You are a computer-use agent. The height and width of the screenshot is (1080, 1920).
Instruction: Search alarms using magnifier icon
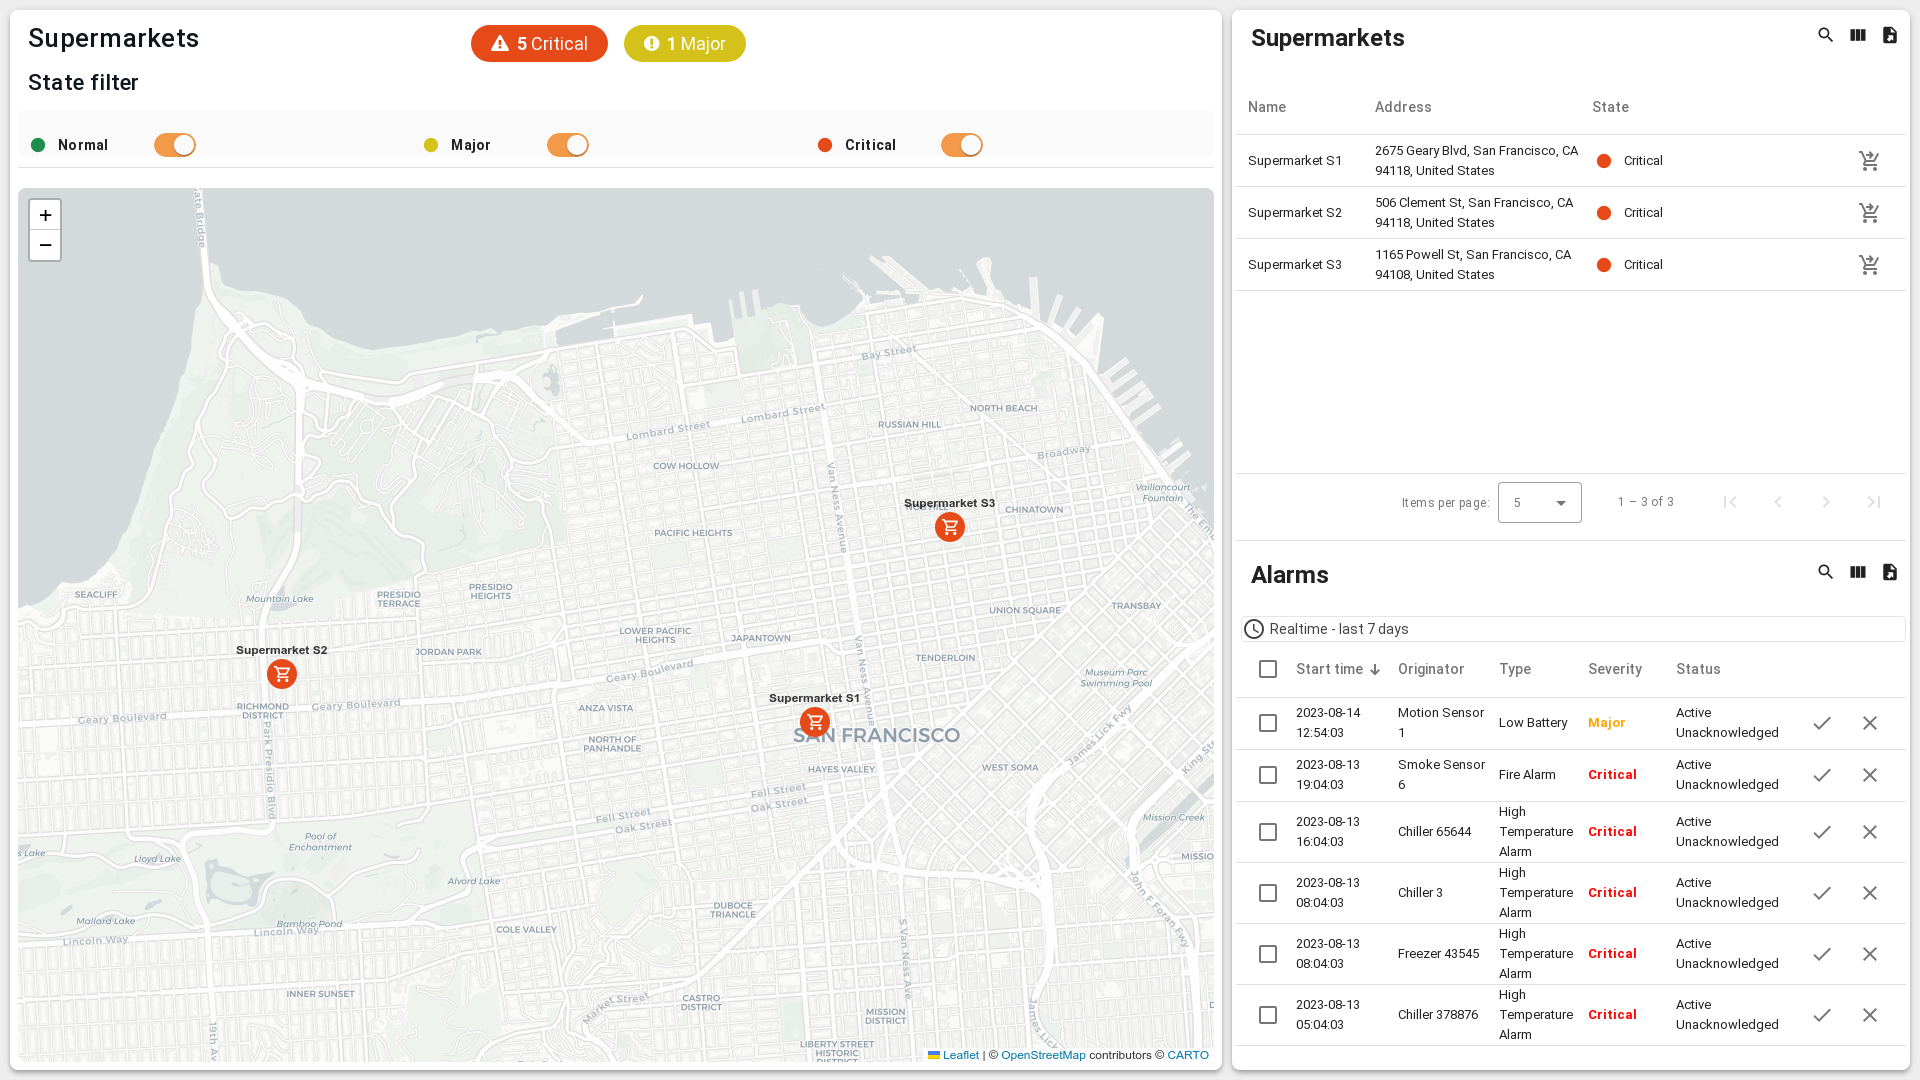[x=1825, y=573]
